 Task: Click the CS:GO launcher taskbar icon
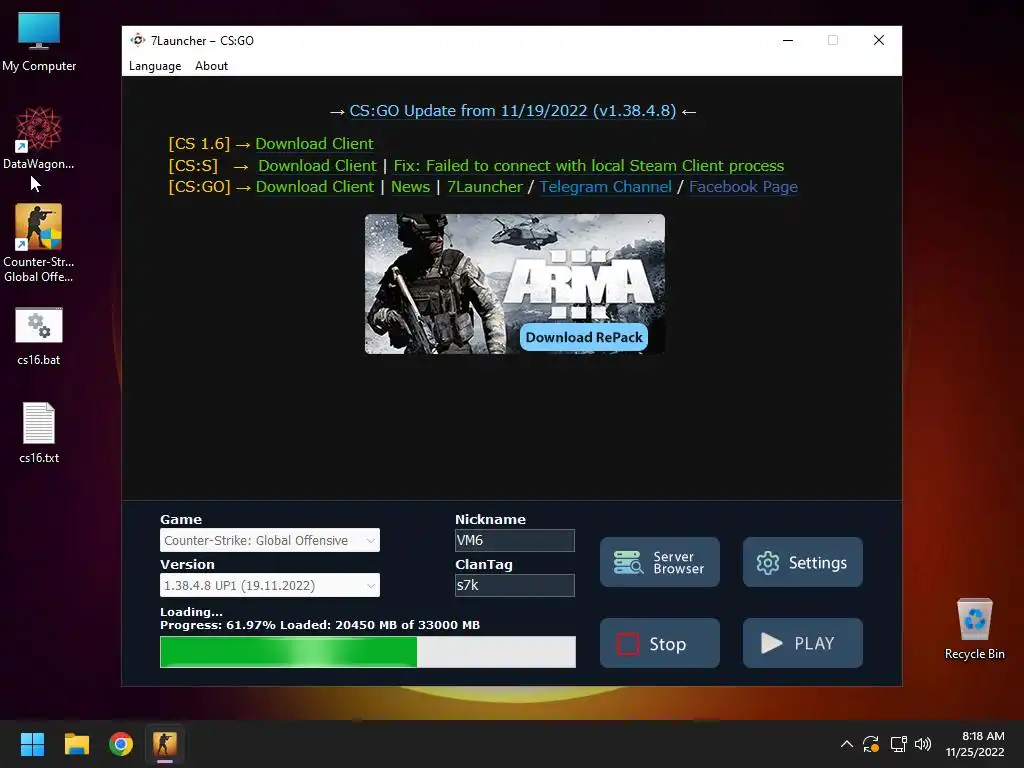click(x=165, y=744)
